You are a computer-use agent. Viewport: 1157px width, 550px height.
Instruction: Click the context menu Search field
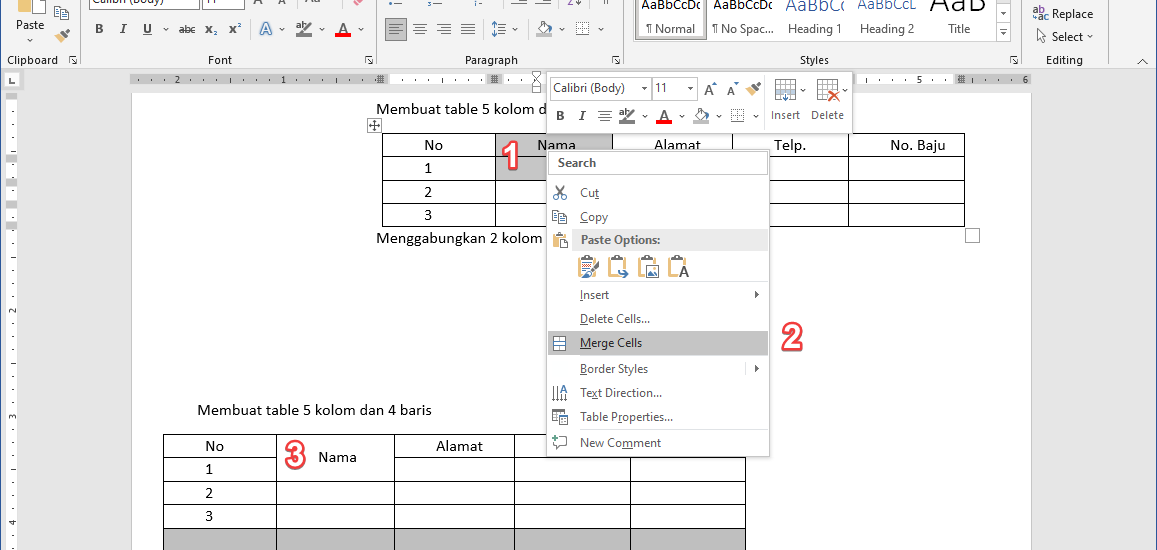(659, 162)
